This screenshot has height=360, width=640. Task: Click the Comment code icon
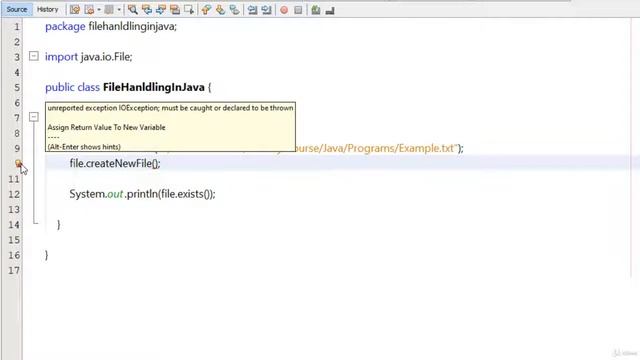(316, 10)
